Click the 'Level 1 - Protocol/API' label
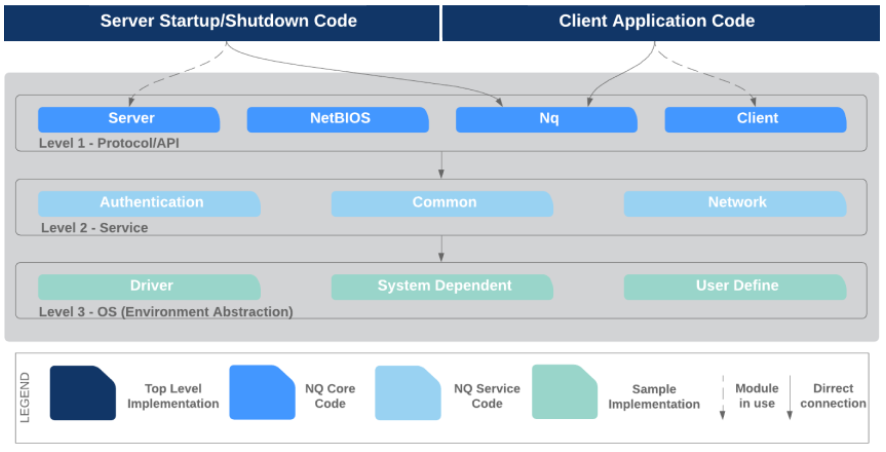This screenshot has width=886, height=452. pos(109,143)
